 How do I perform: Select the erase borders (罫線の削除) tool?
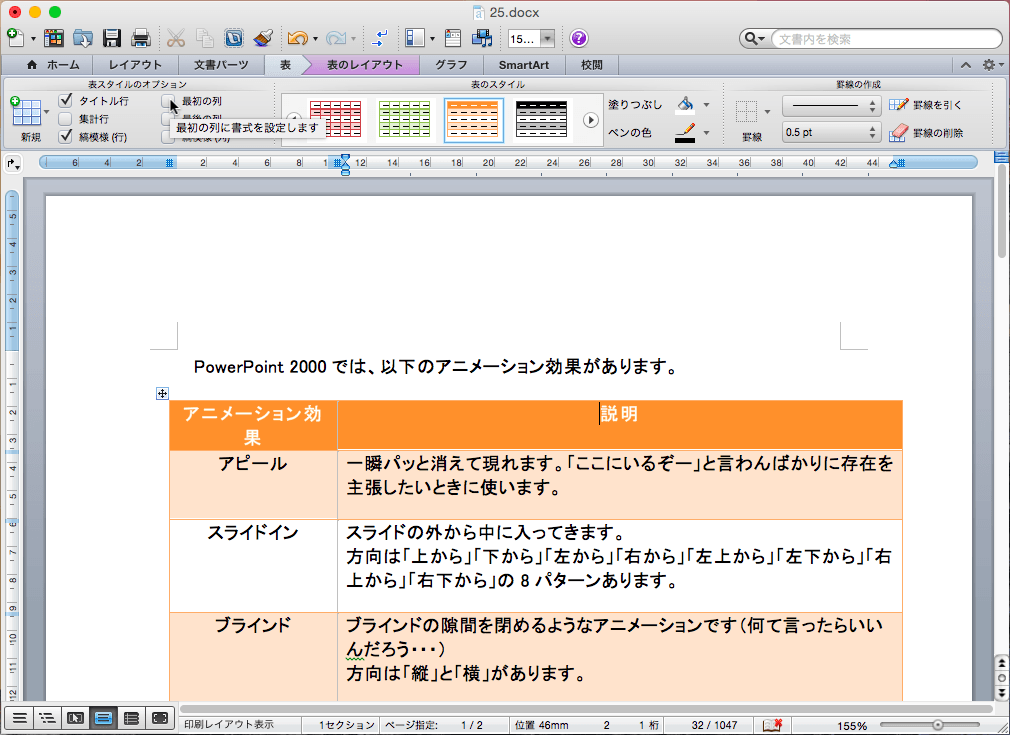pyautogui.click(x=926, y=132)
